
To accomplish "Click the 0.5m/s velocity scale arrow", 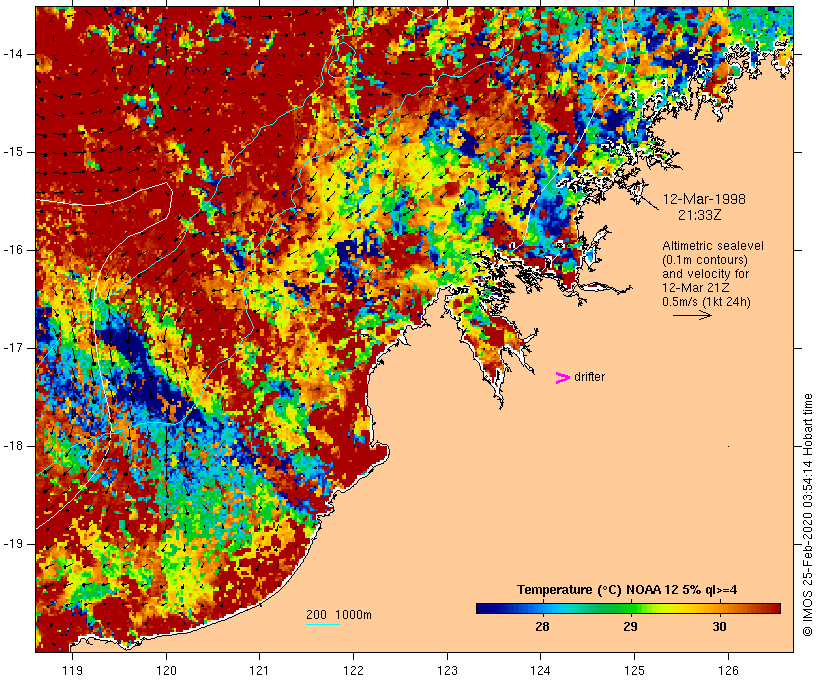I will [x=692, y=315].
